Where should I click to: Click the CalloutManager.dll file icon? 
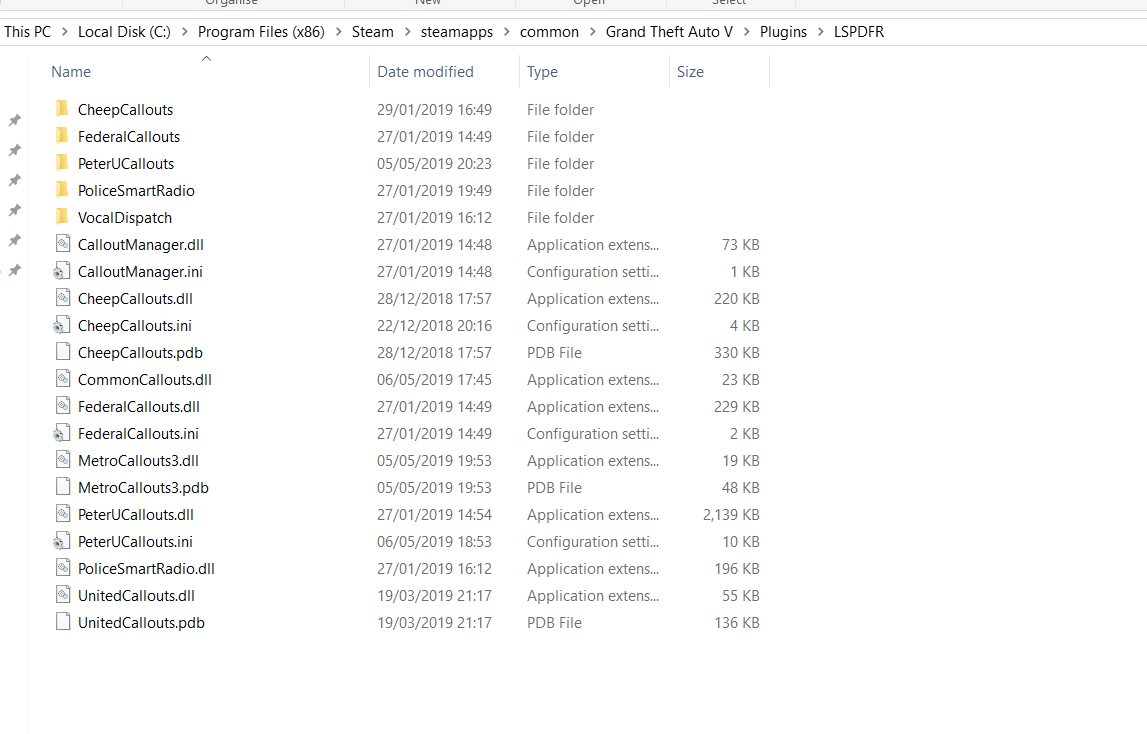[x=63, y=244]
